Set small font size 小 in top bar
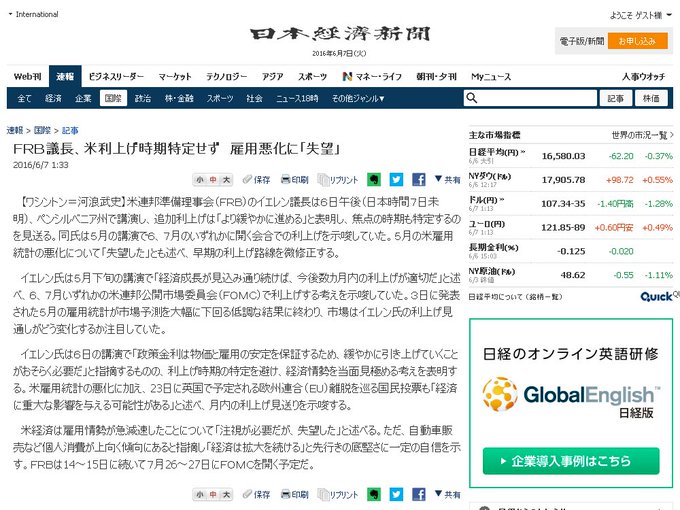Image resolution: width=680 pixels, height=510 pixels. 199,180
